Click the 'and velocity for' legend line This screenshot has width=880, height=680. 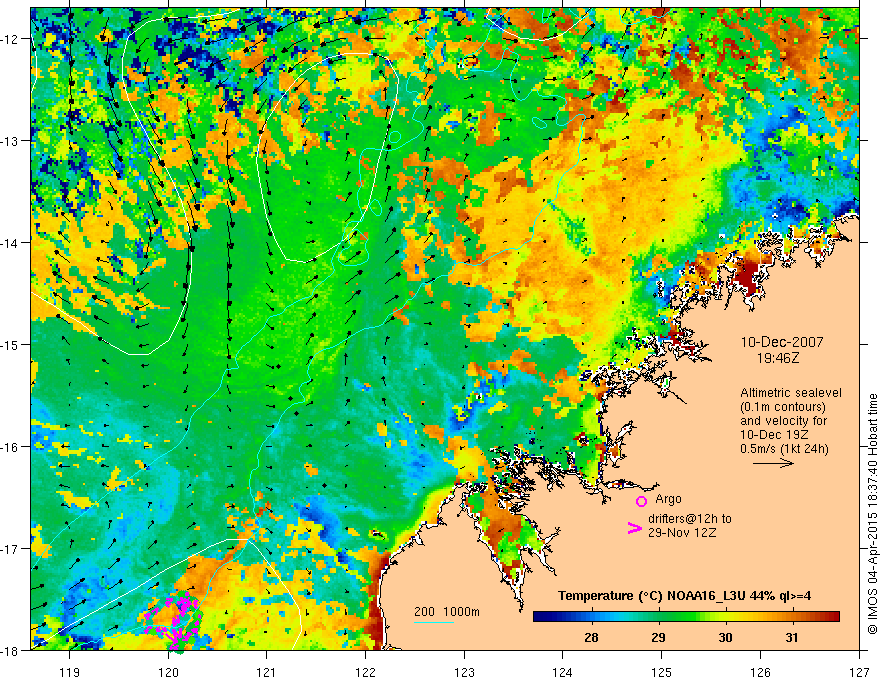(783, 420)
